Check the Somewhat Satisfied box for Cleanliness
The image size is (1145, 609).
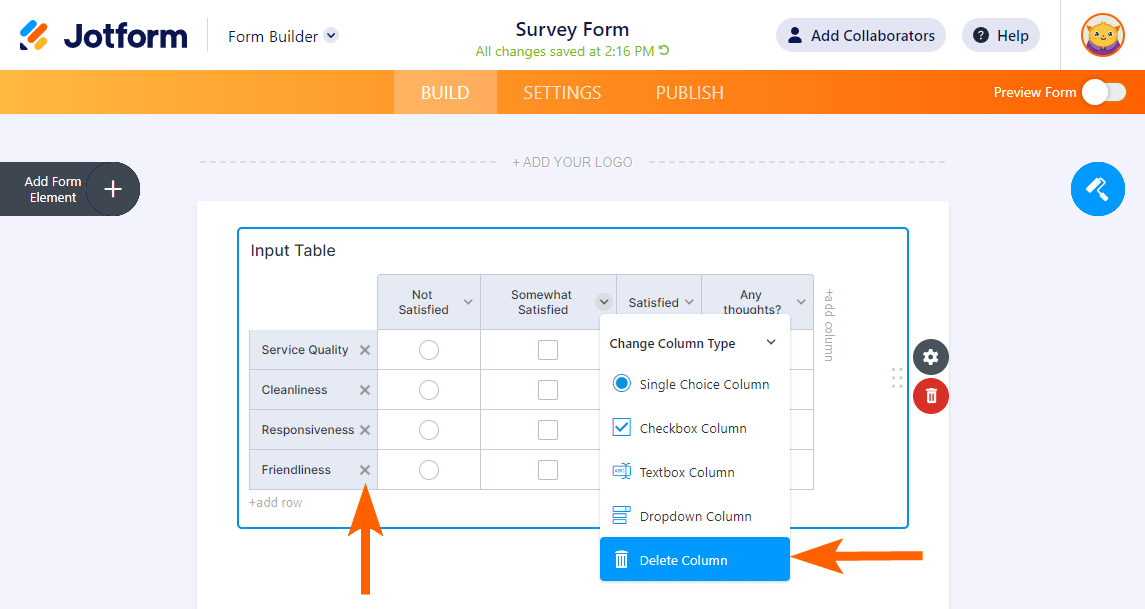[x=548, y=390]
